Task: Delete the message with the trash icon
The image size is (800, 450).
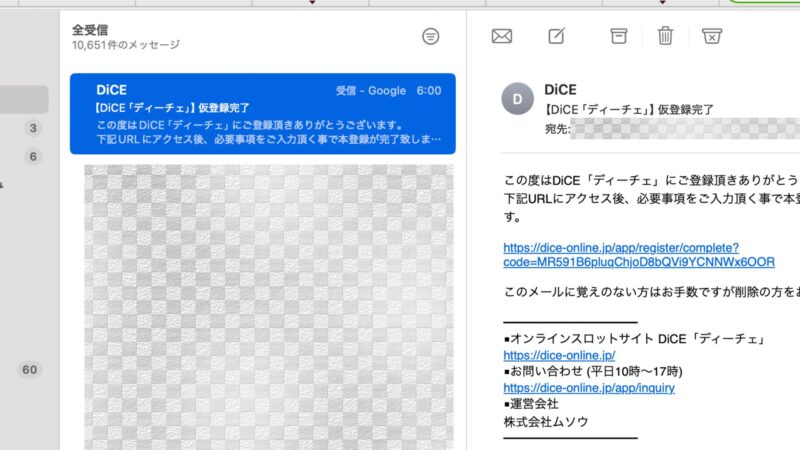Action: [x=665, y=36]
